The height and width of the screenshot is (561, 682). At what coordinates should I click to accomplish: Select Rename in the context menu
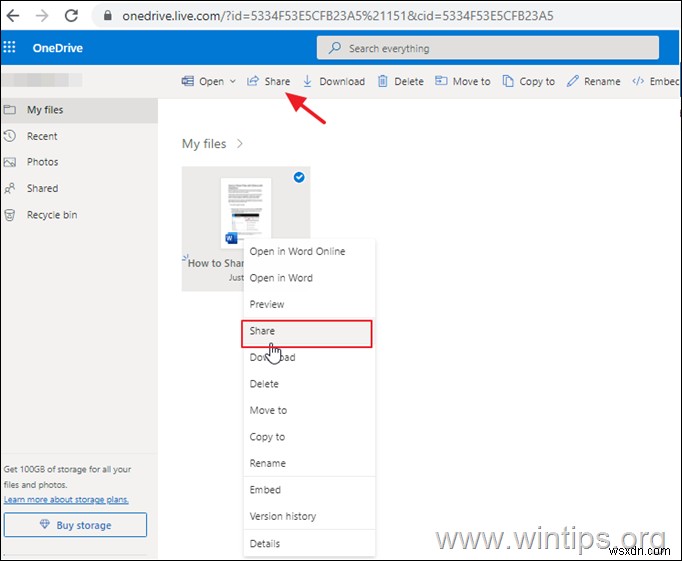309,463
